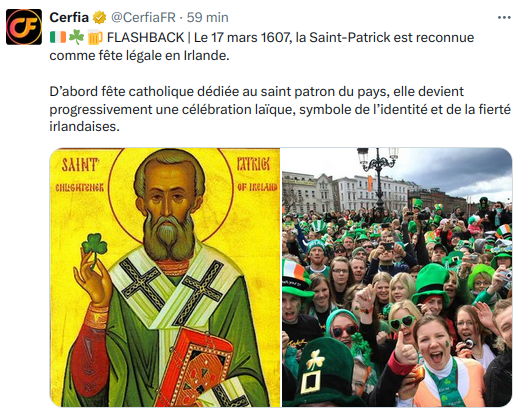Click the gold verified badge
Image resolution: width=522 pixels, height=414 pixels.
pyautogui.click(x=99, y=18)
